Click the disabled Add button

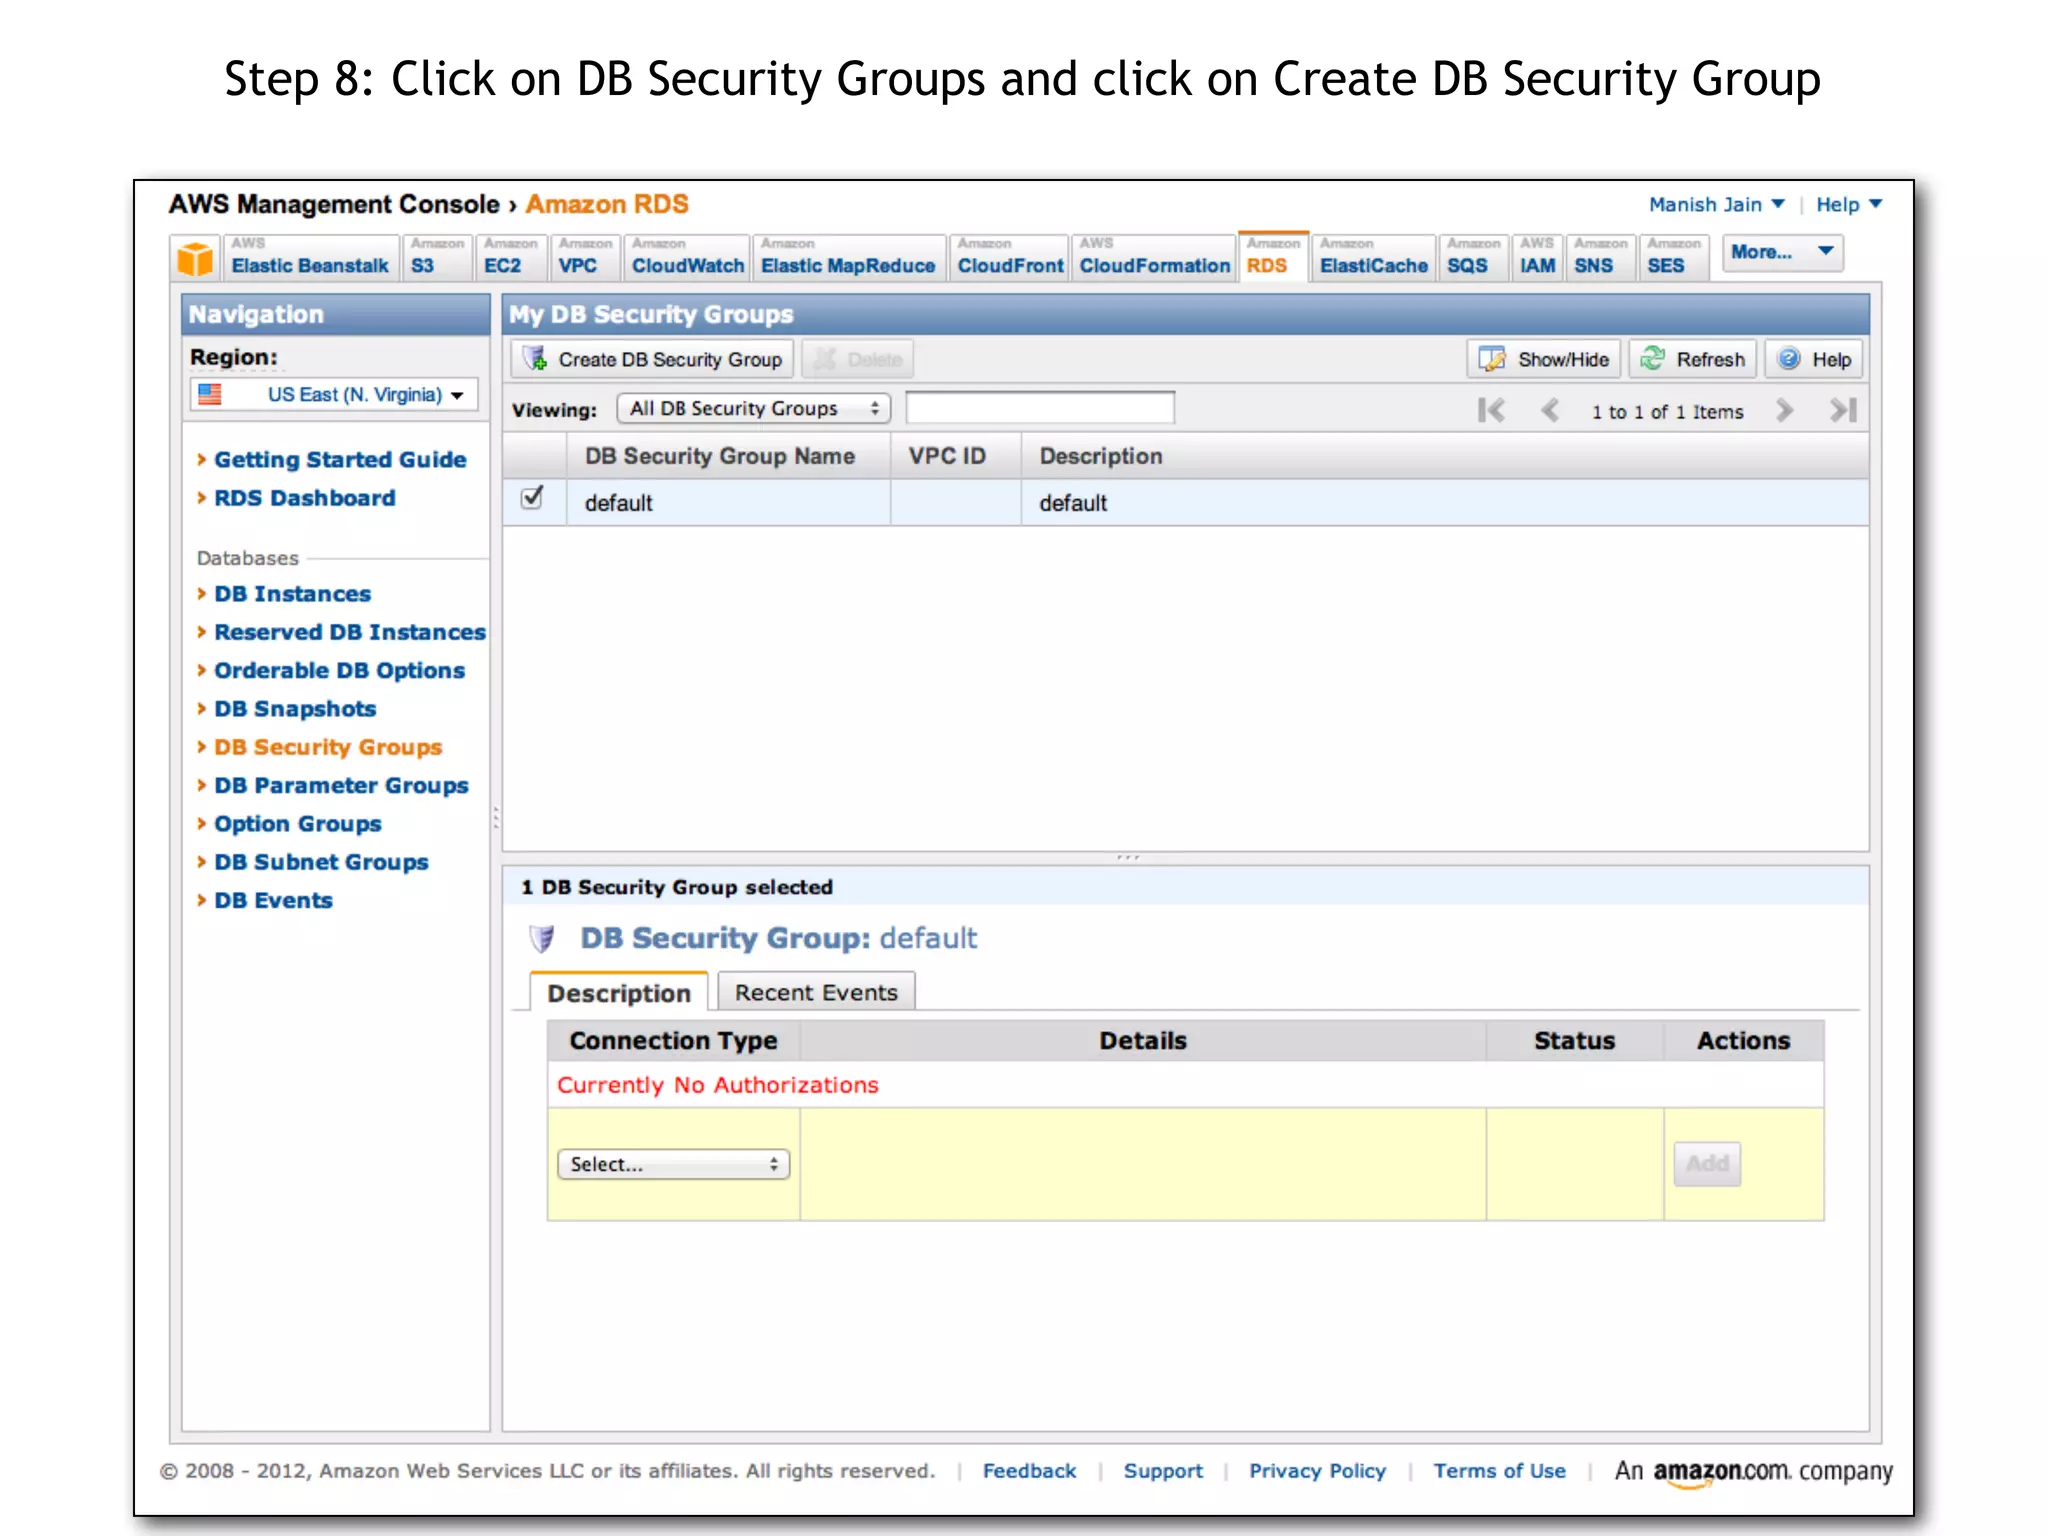pyautogui.click(x=1707, y=1164)
